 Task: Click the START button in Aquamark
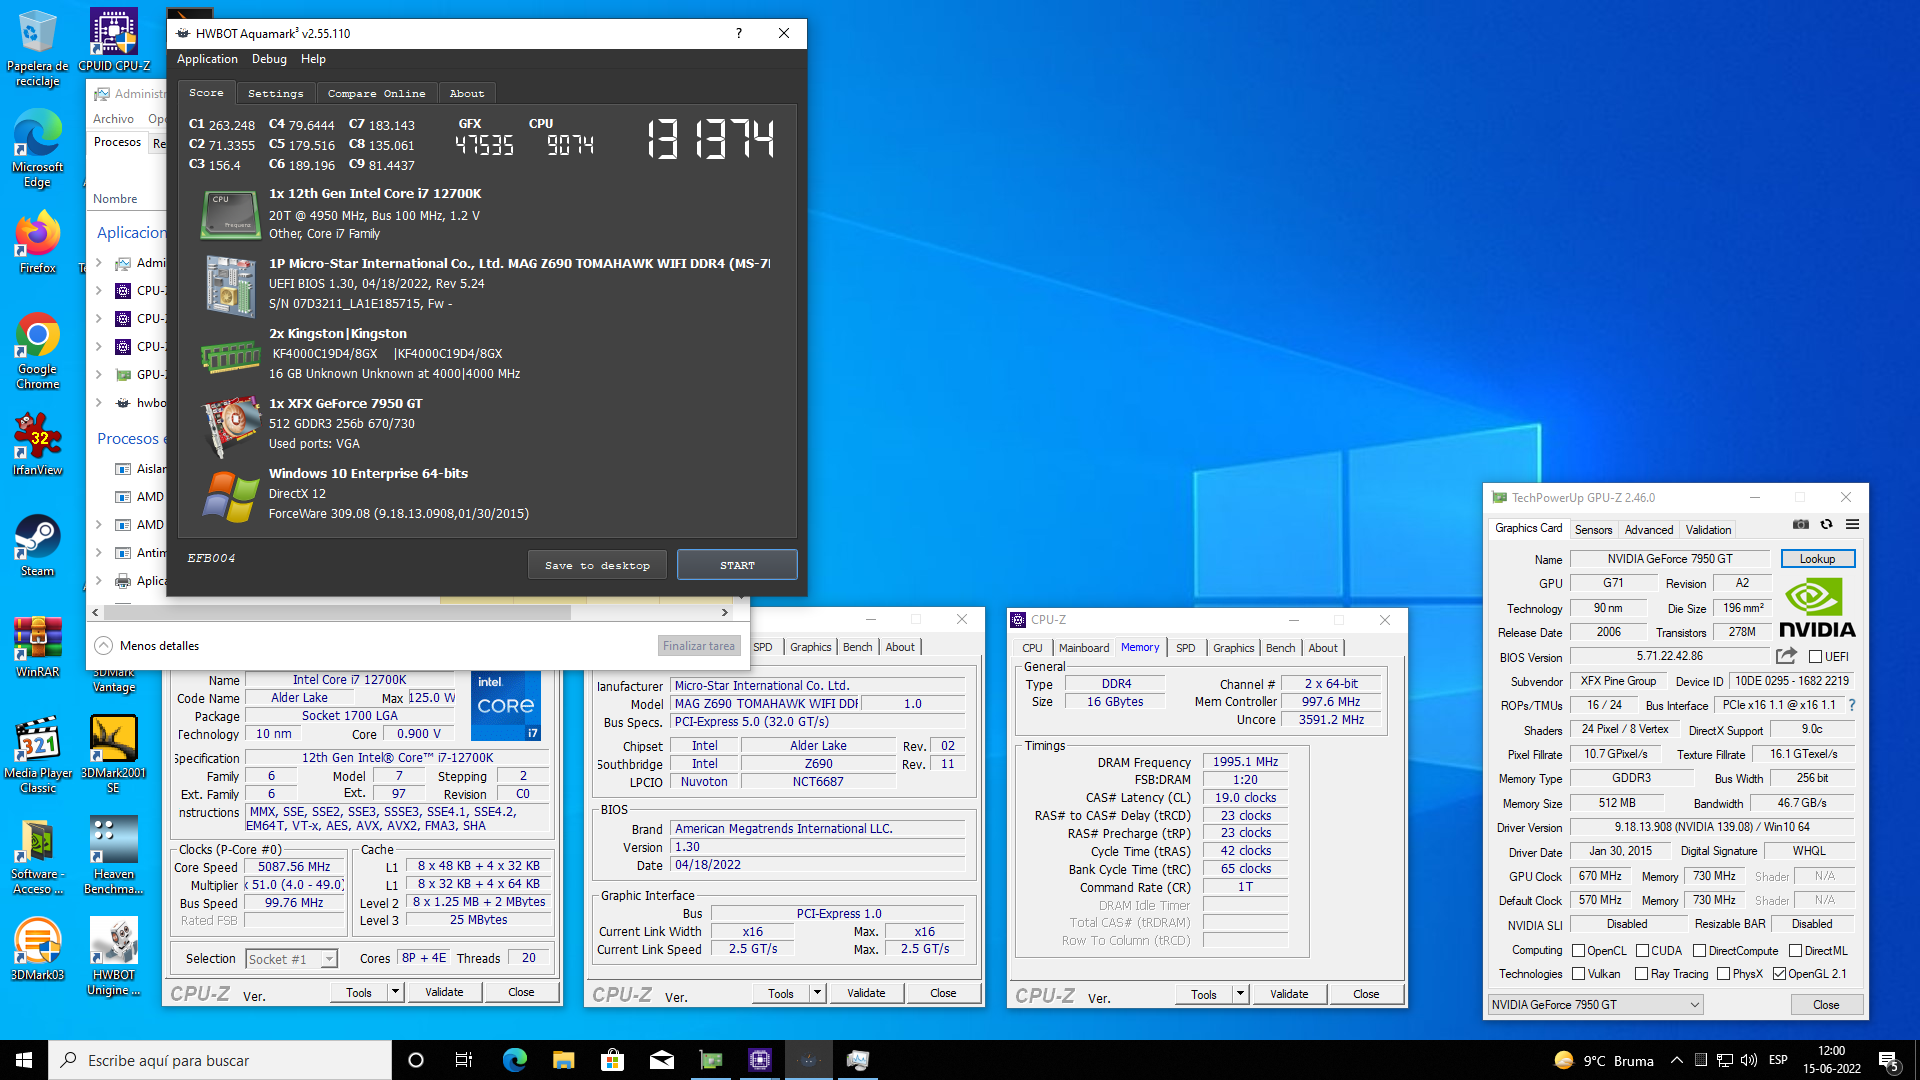point(737,565)
